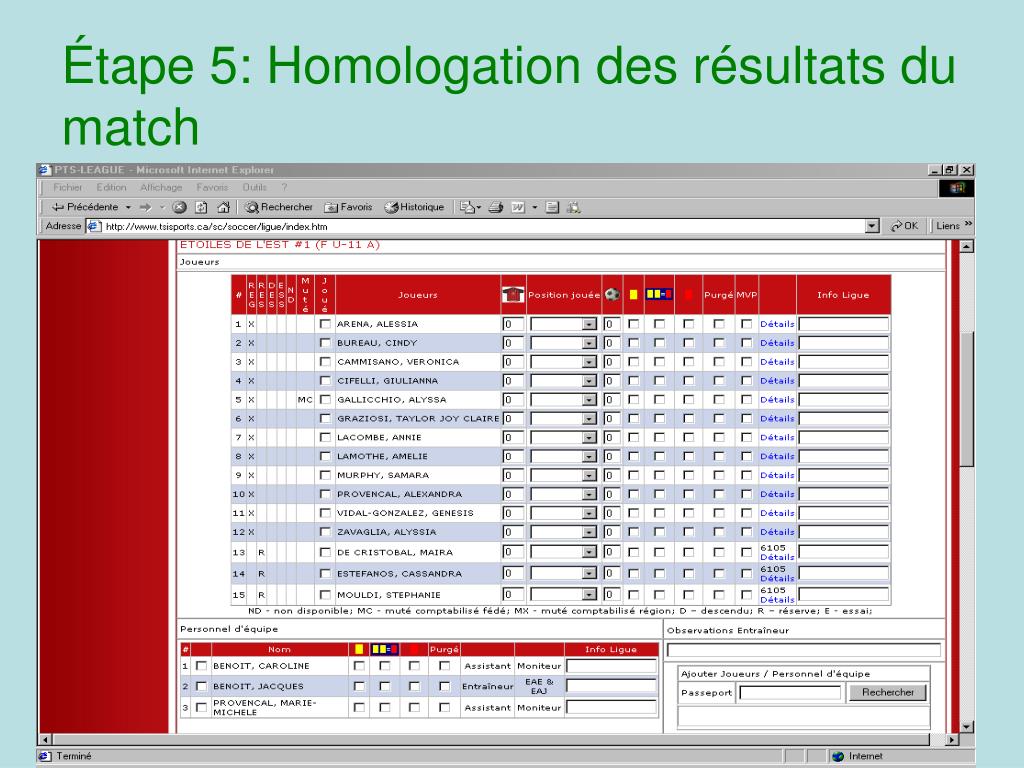
Task: Click the Internet zone status bar icon
Action: tap(839, 756)
